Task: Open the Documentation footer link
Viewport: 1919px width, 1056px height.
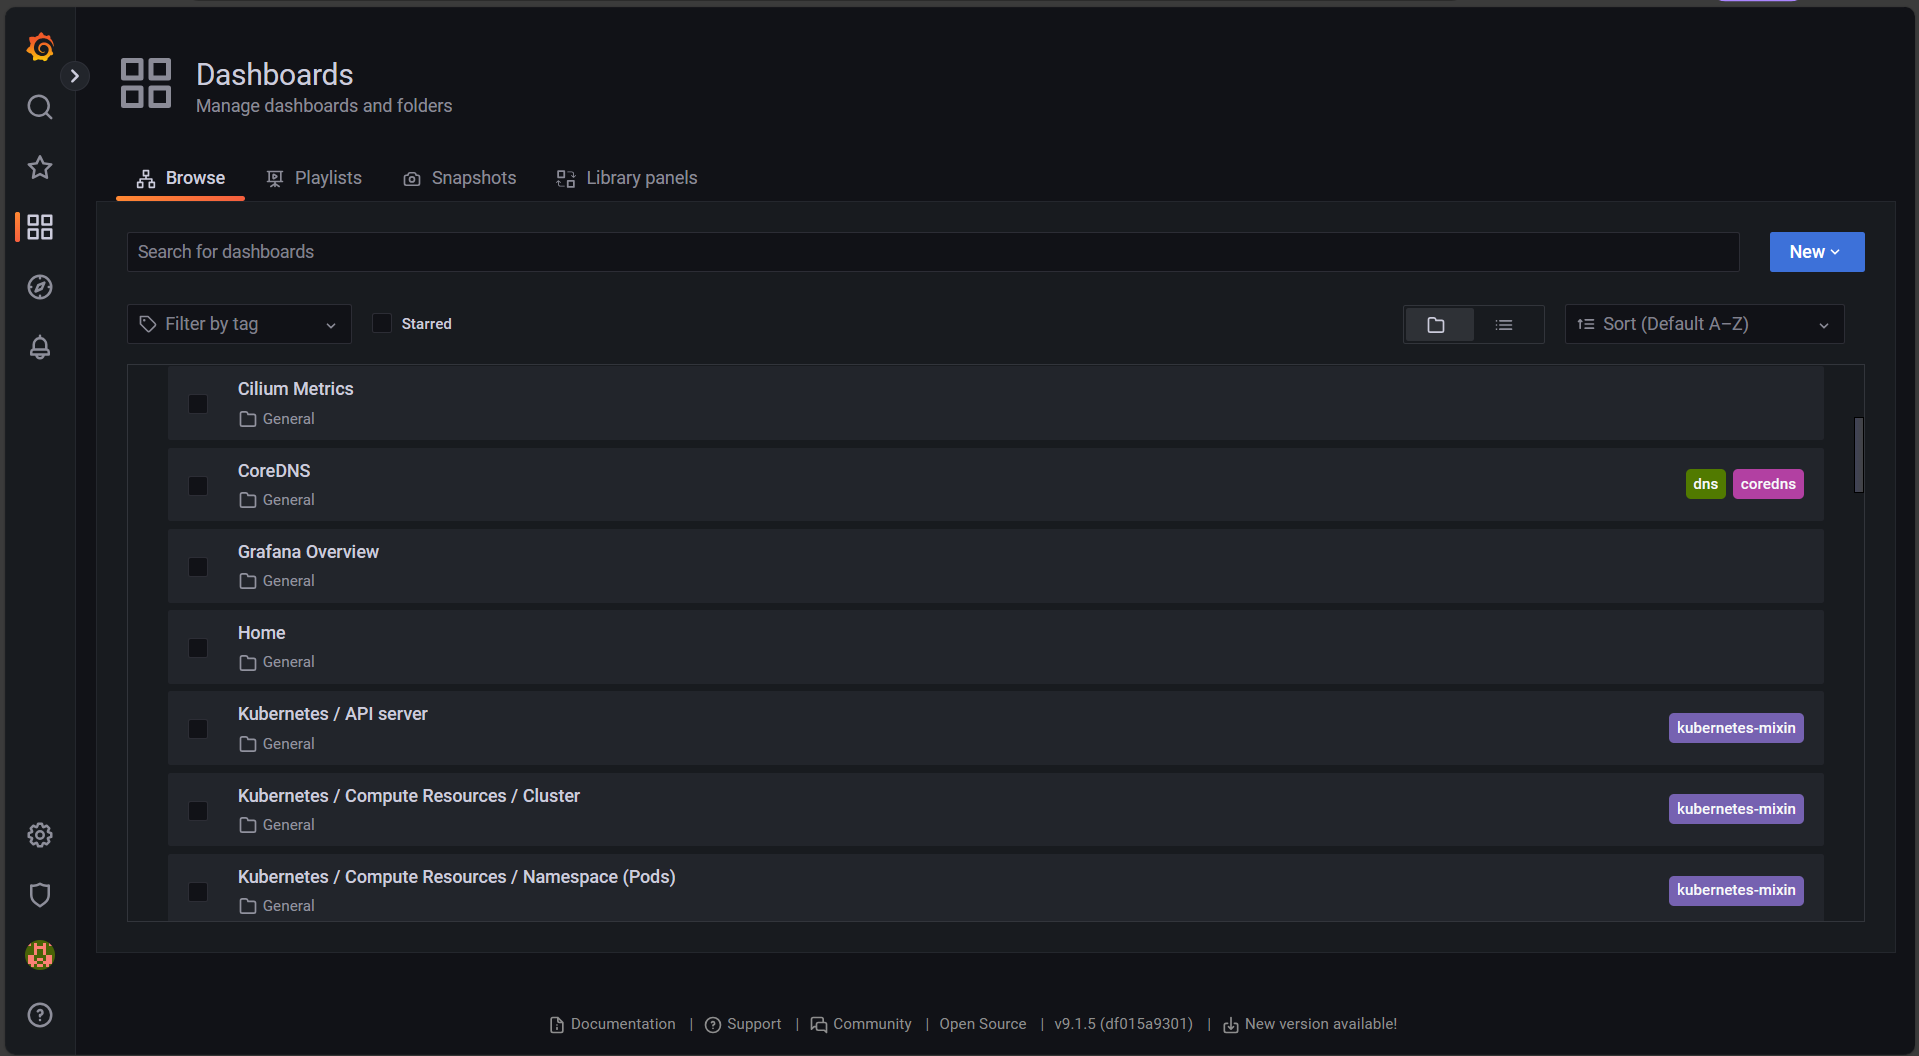Action: point(622,1023)
